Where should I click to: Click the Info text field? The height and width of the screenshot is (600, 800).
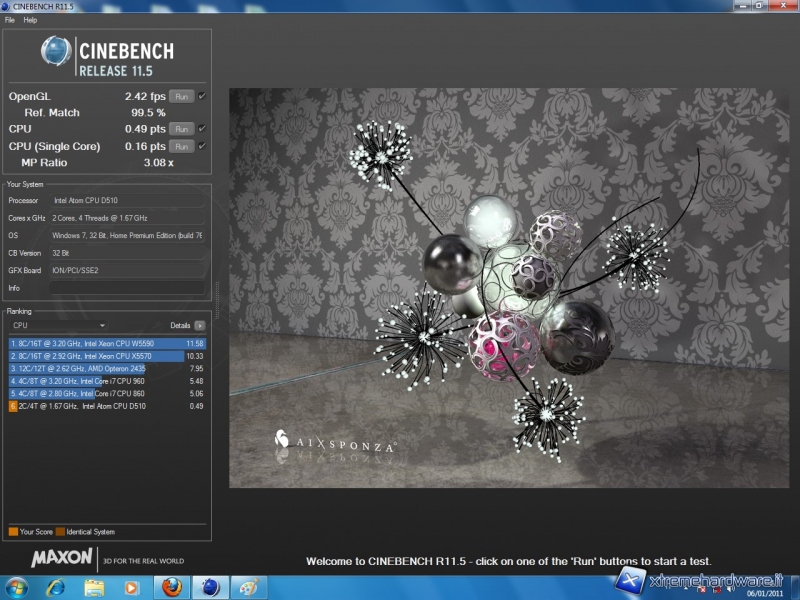pos(127,288)
